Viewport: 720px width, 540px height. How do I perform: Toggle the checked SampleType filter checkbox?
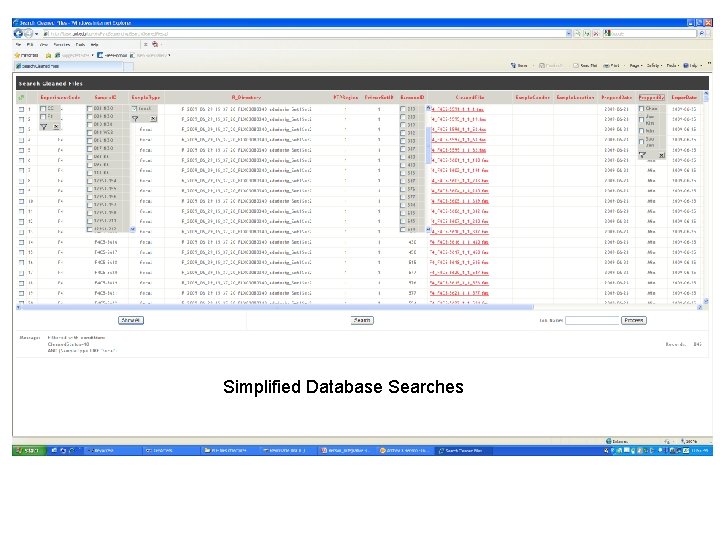point(135,109)
